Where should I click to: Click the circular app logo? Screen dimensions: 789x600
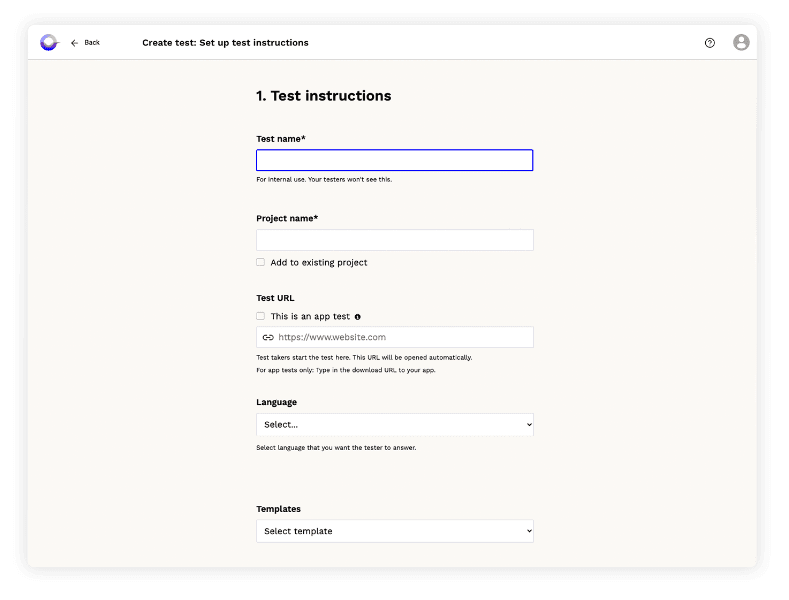tap(49, 43)
